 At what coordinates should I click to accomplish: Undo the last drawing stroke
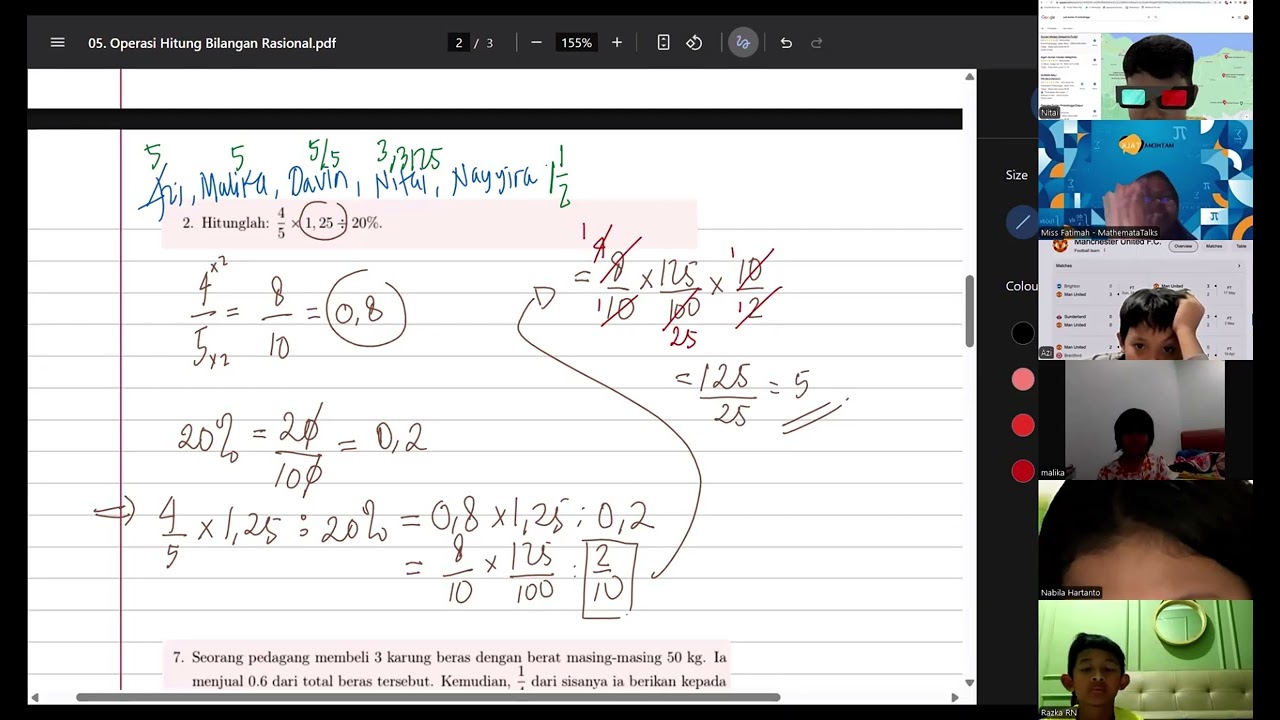786,43
